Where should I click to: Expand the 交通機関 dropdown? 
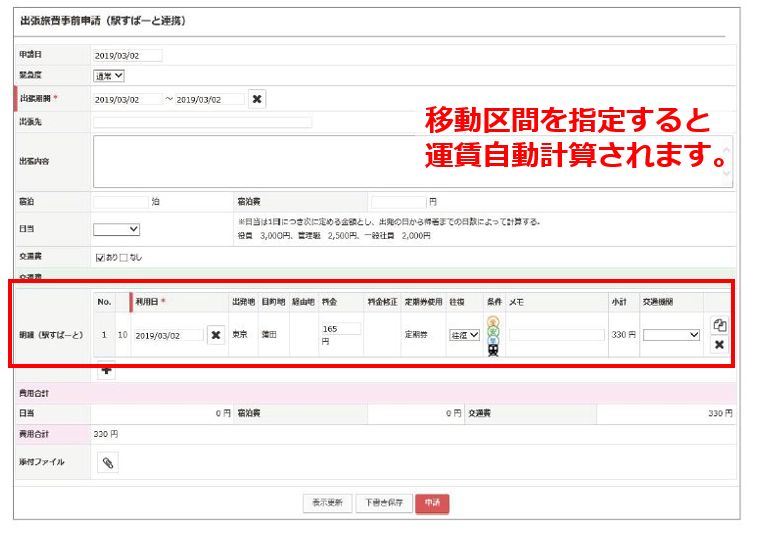click(x=672, y=335)
